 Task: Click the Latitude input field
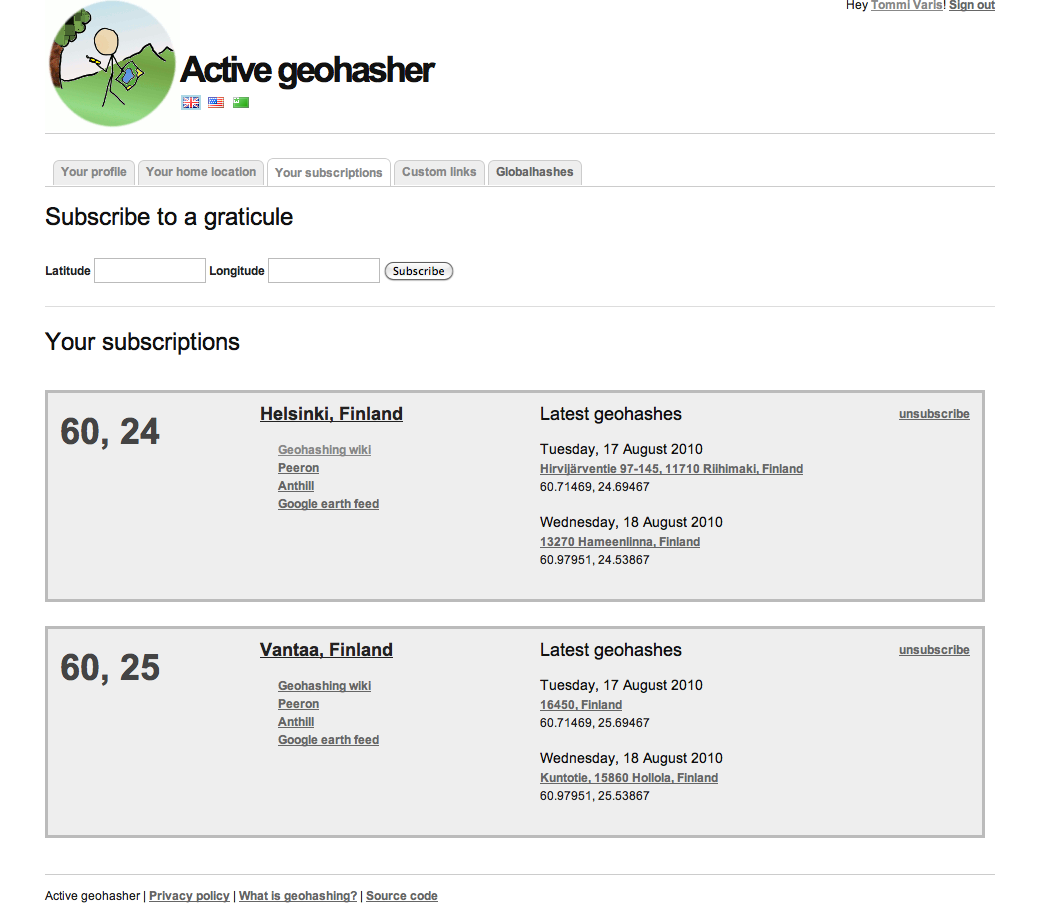pyautogui.click(x=150, y=271)
